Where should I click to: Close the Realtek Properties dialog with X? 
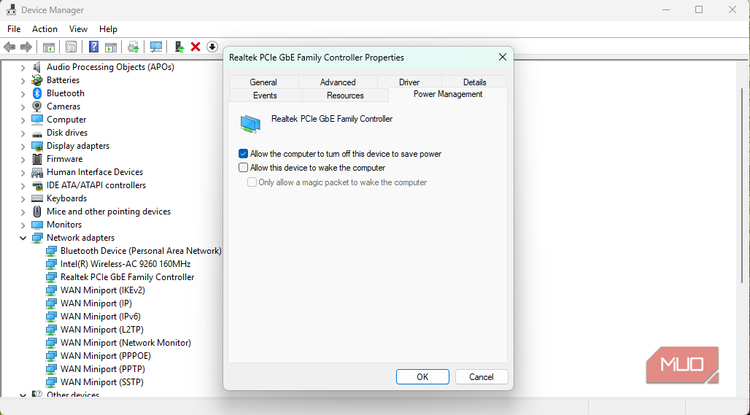pos(502,57)
